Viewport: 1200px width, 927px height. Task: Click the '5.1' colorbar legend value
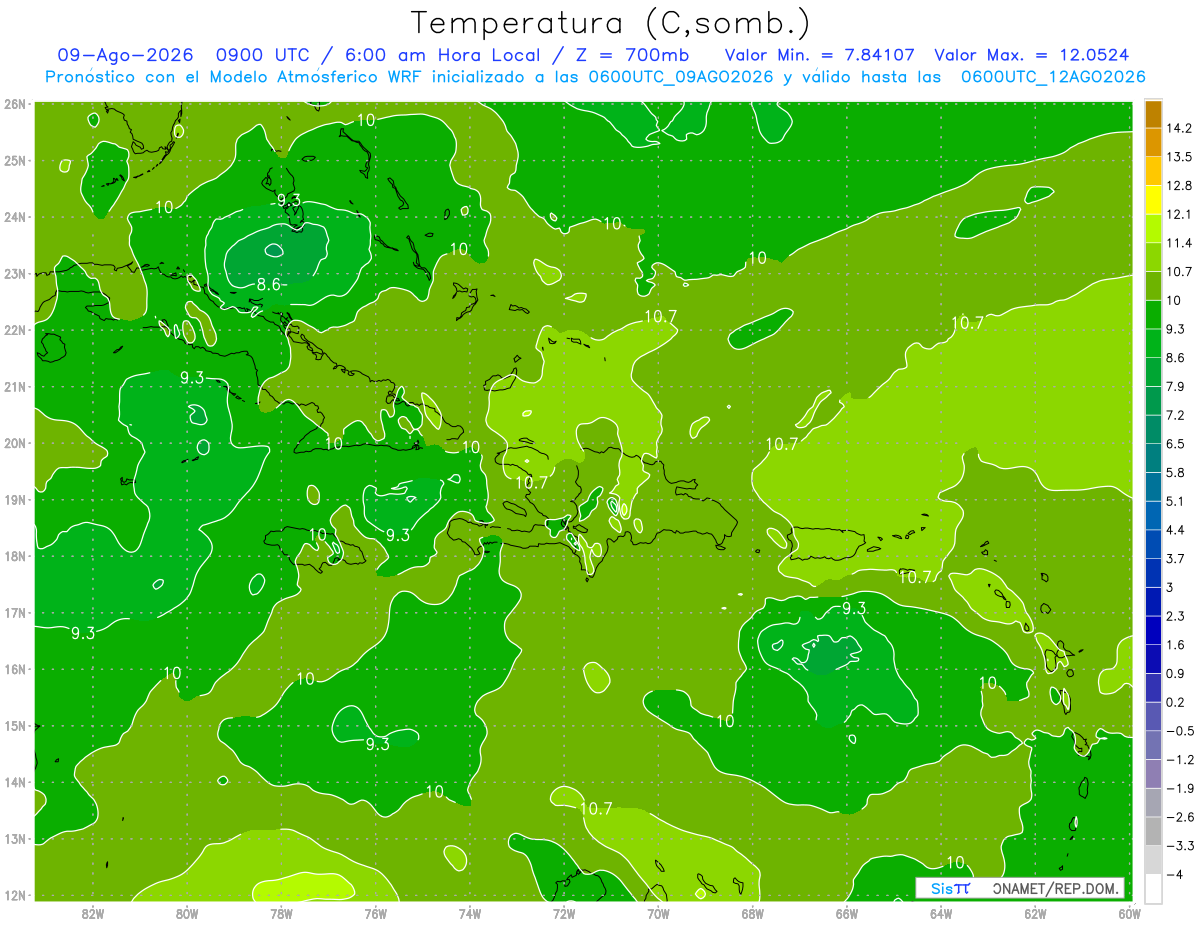[x=1176, y=501]
